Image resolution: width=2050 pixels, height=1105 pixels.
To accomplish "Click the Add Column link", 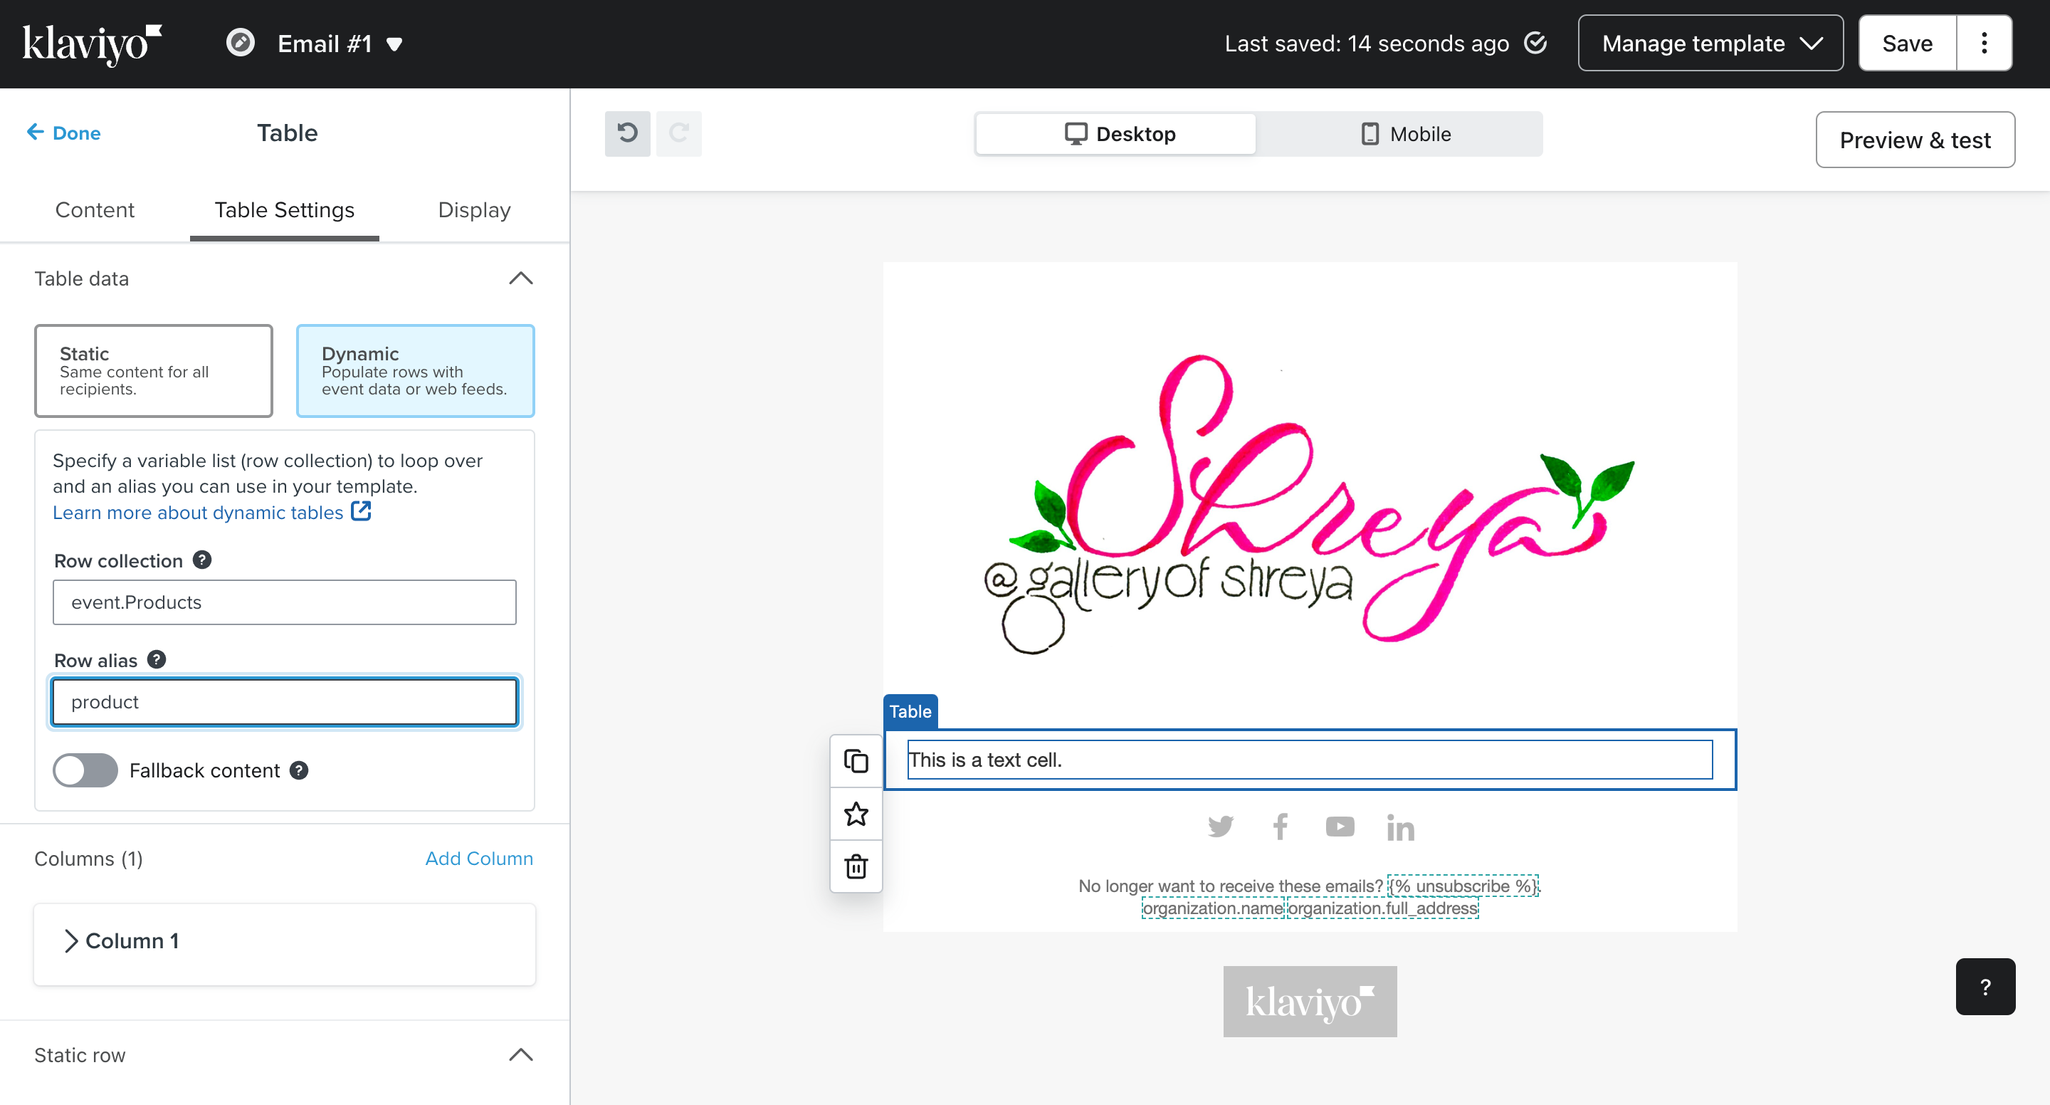I will tap(479, 858).
